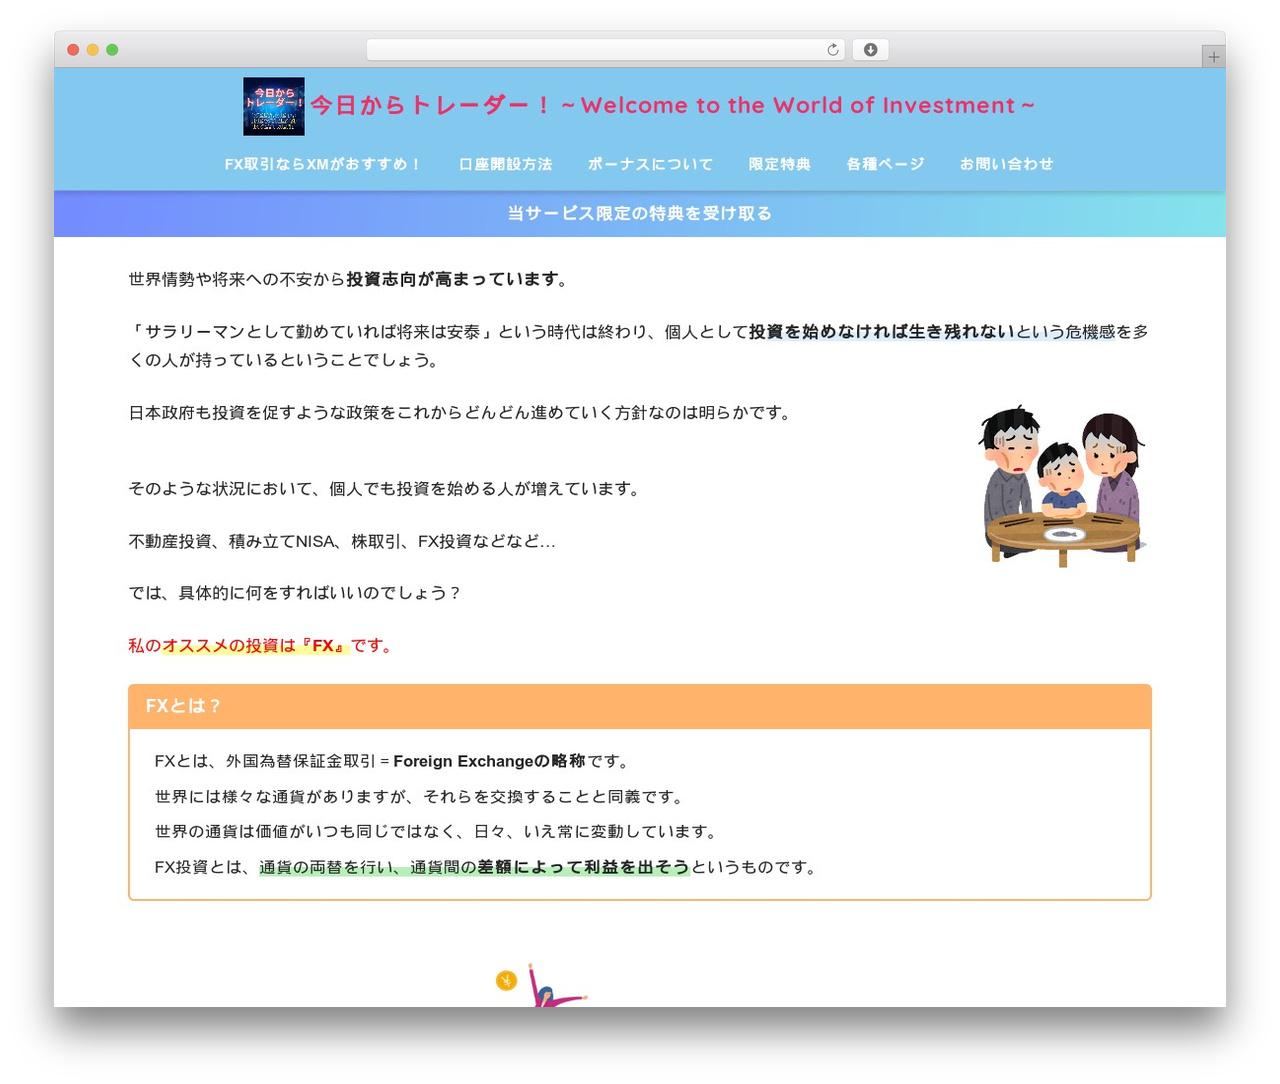Close the browser window with red button
1280x1084 pixels.
pyautogui.click(x=73, y=50)
